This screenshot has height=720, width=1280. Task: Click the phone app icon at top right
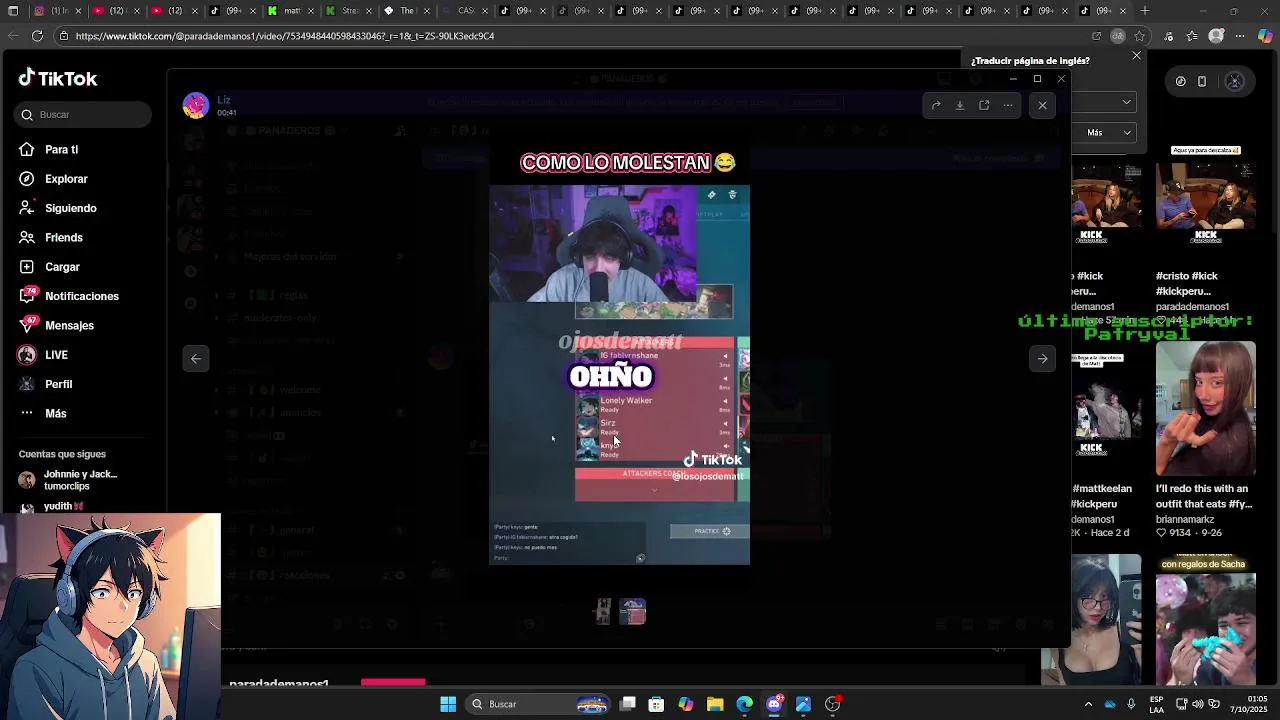point(1202,81)
